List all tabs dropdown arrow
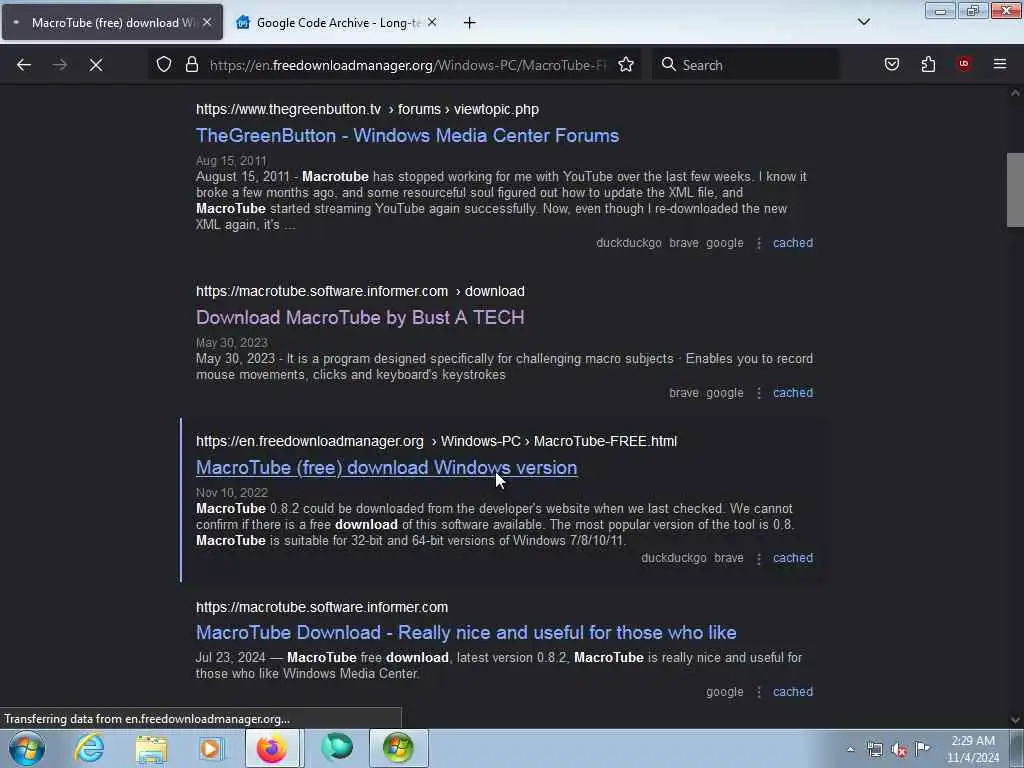1024x768 pixels. (x=863, y=22)
